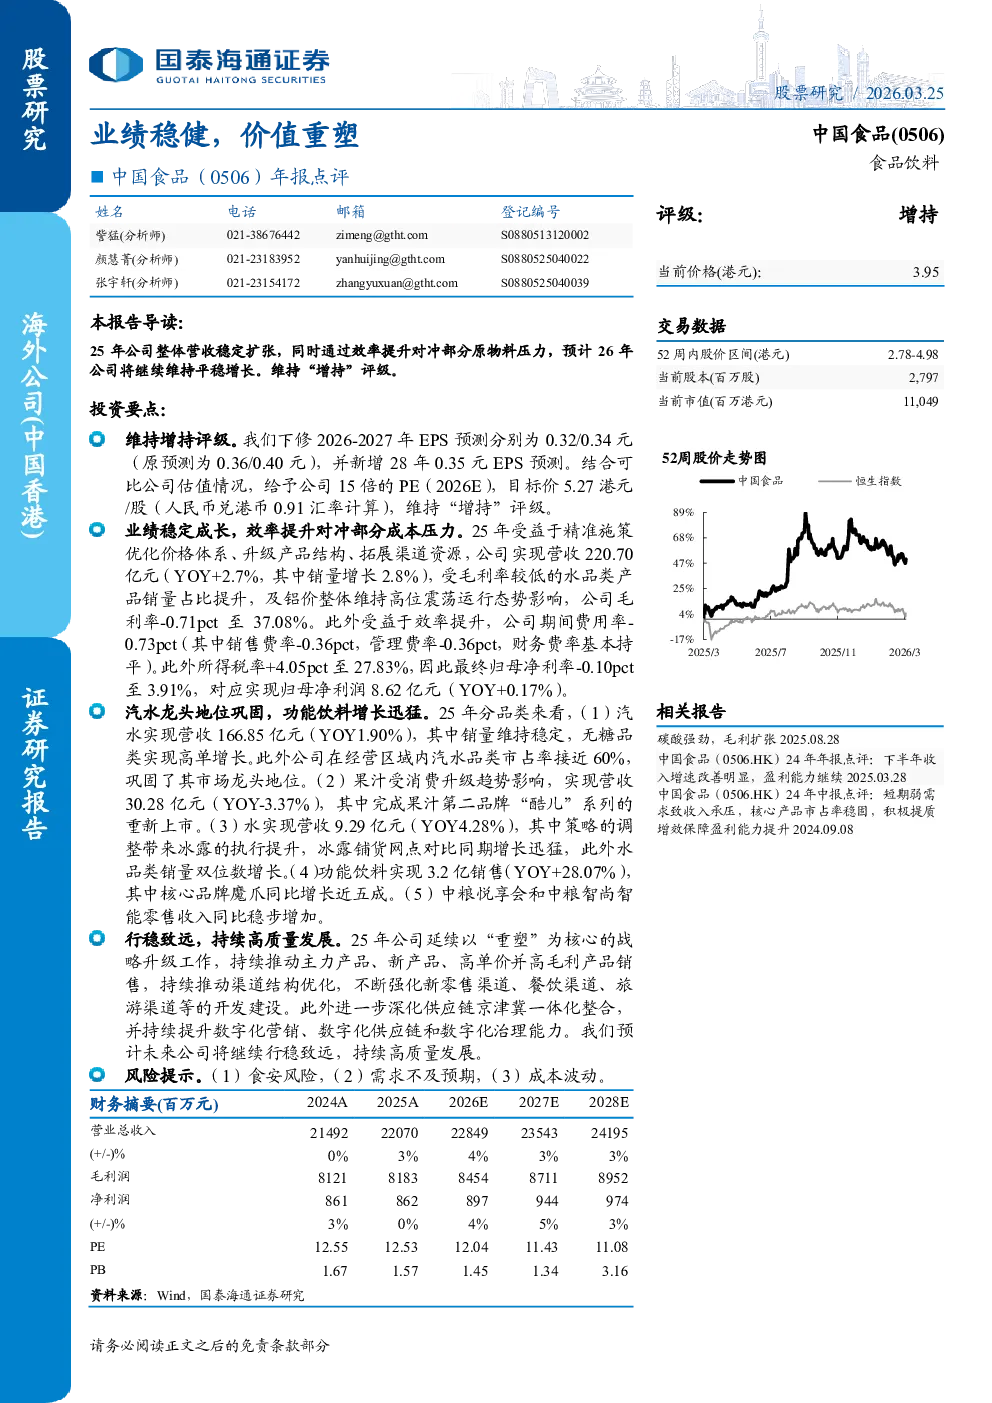992x1403 pixels.
Task: Select the title '业绩稳健，价值重塑'
Action: click(224, 135)
